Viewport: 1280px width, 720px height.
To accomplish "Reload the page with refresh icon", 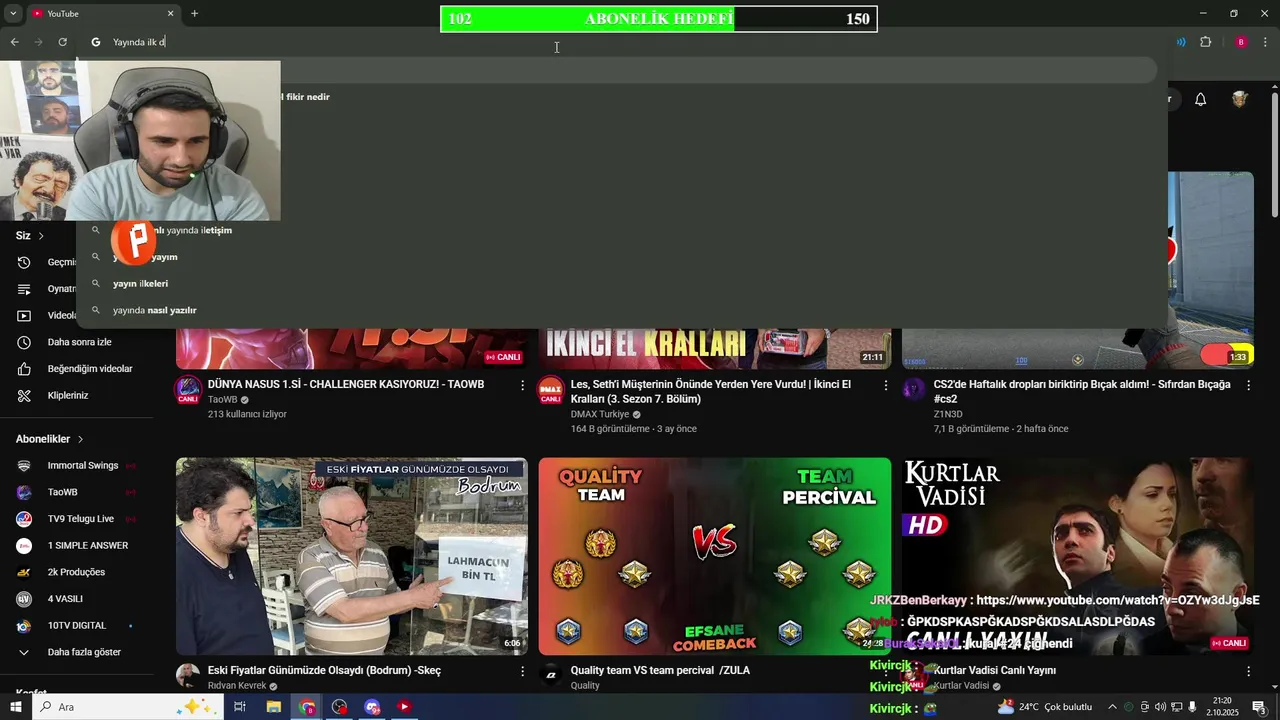I will (62, 42).
